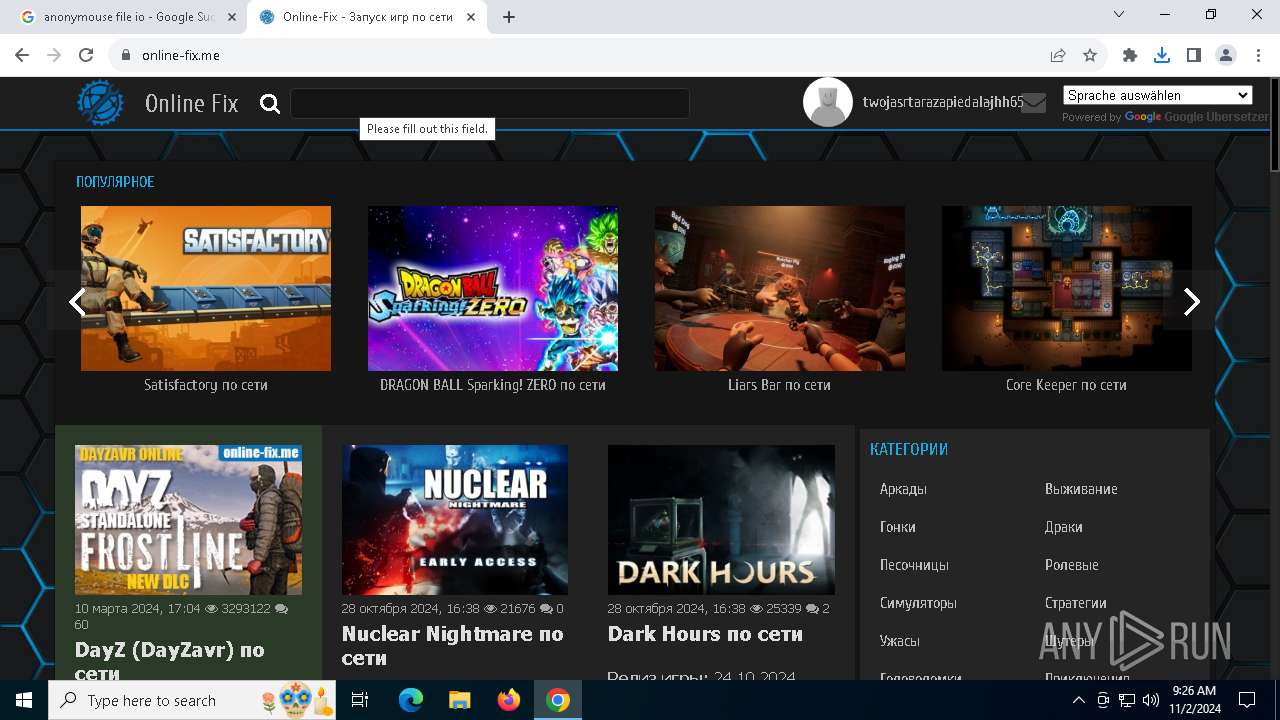The width and height of the screenshot is (1280, 720).
Task: Open the Chrome extensions puzzle icon
Action: pos(1130,55)
